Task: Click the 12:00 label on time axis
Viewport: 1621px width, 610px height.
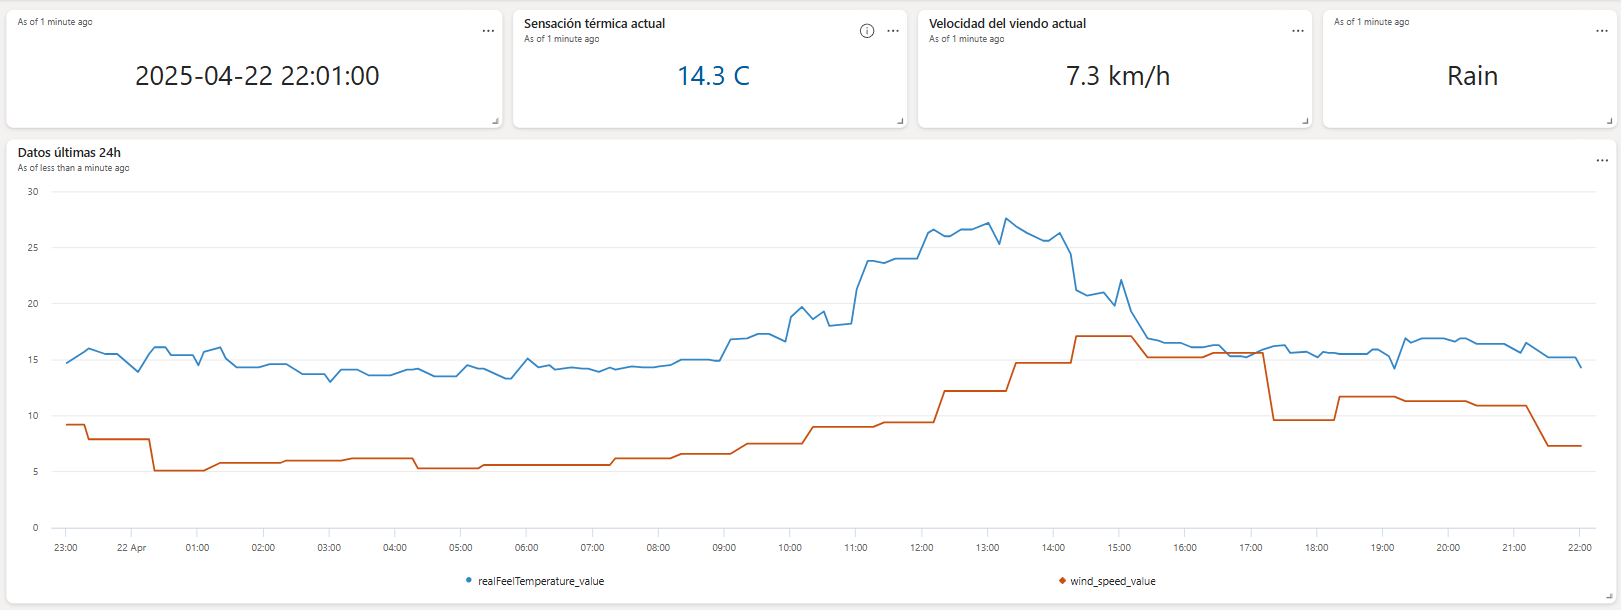Action: pos(921,548)
